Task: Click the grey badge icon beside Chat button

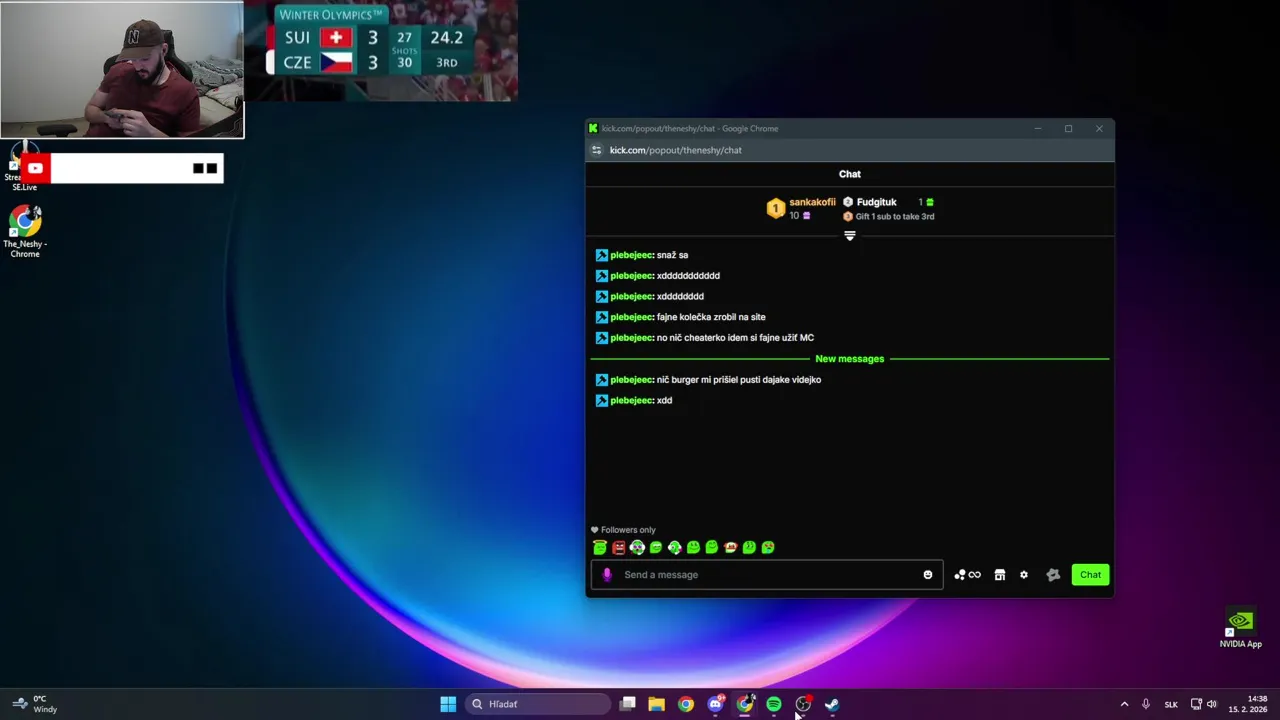Action: coord(1053,575)
